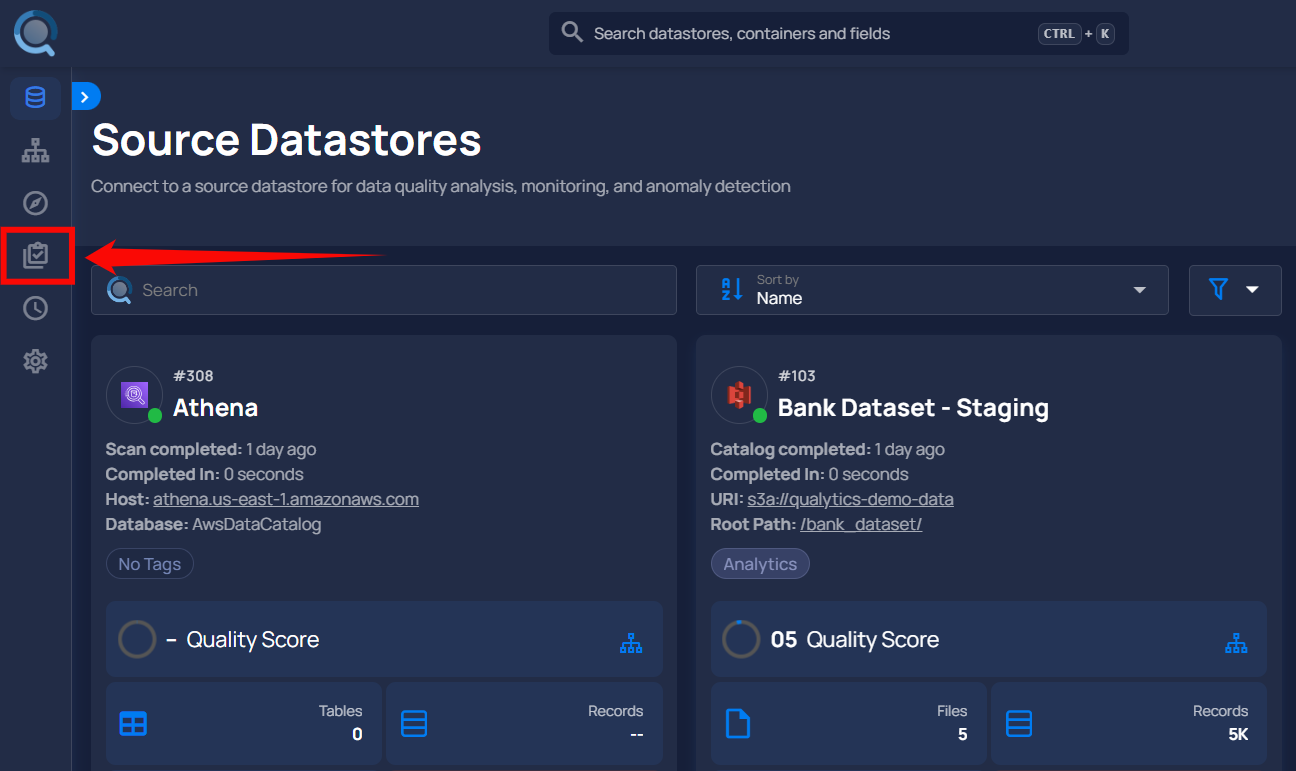This screenshot has height=771, width=1296.
Task: Click the "Scan completed: 1 day ago" text
Action: [x=211, y=449]
